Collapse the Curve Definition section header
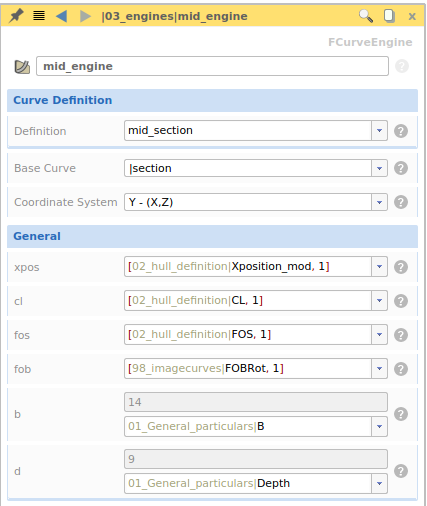The width and height of the screenshot is (427, 506). pos(212,100)
